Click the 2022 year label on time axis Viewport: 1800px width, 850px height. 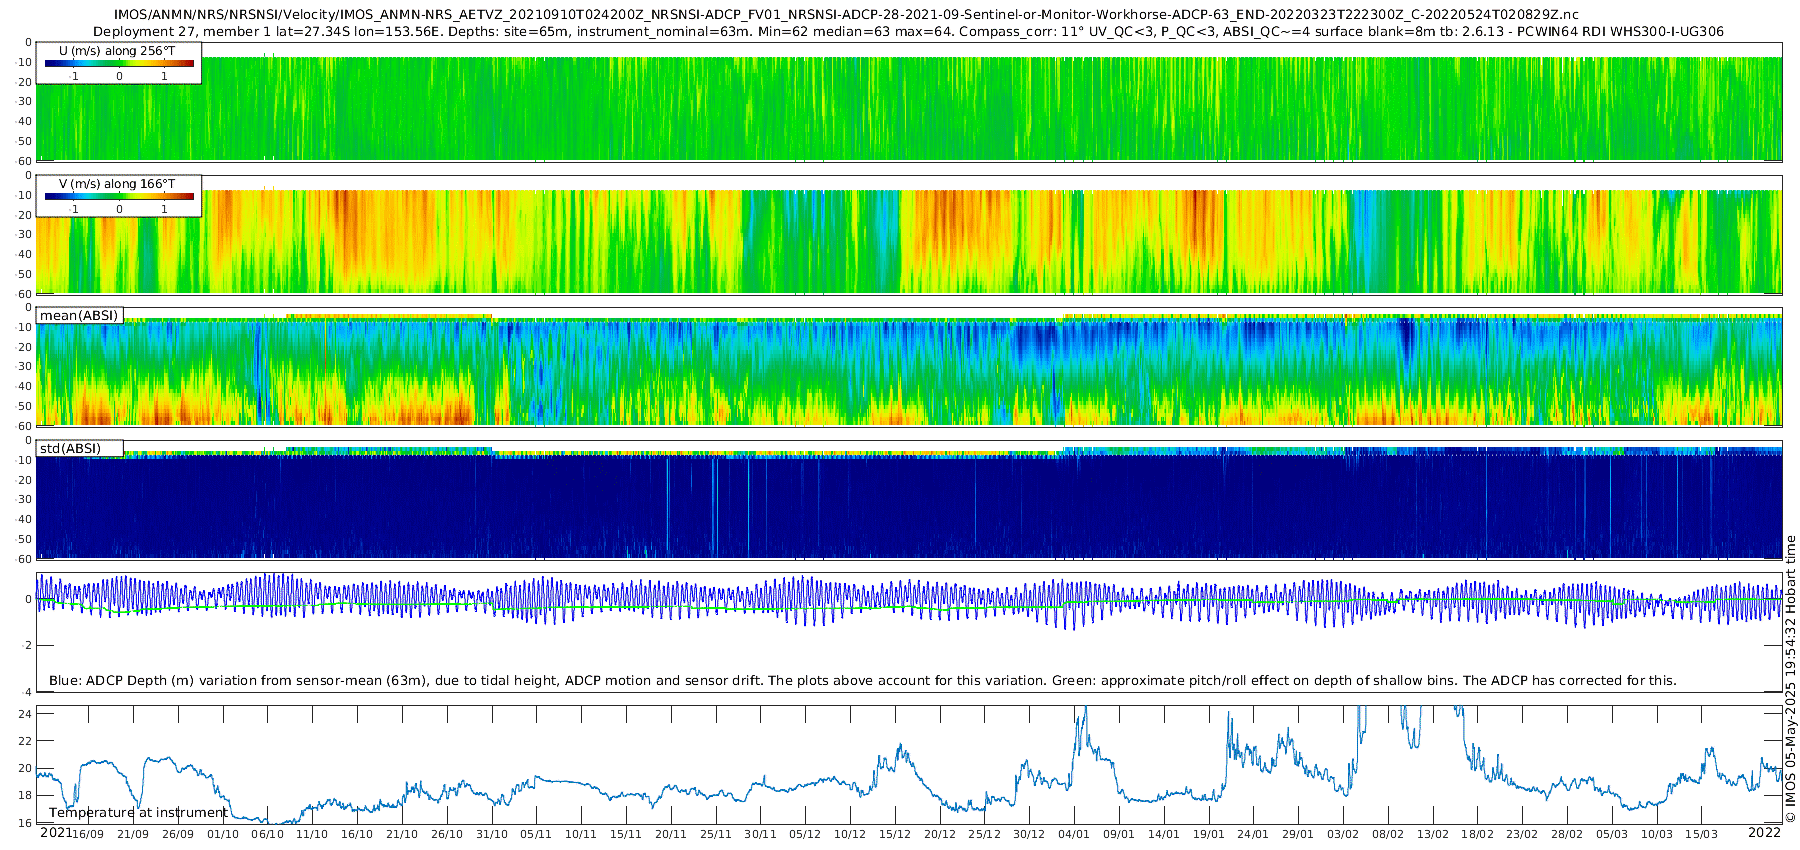1764,833
